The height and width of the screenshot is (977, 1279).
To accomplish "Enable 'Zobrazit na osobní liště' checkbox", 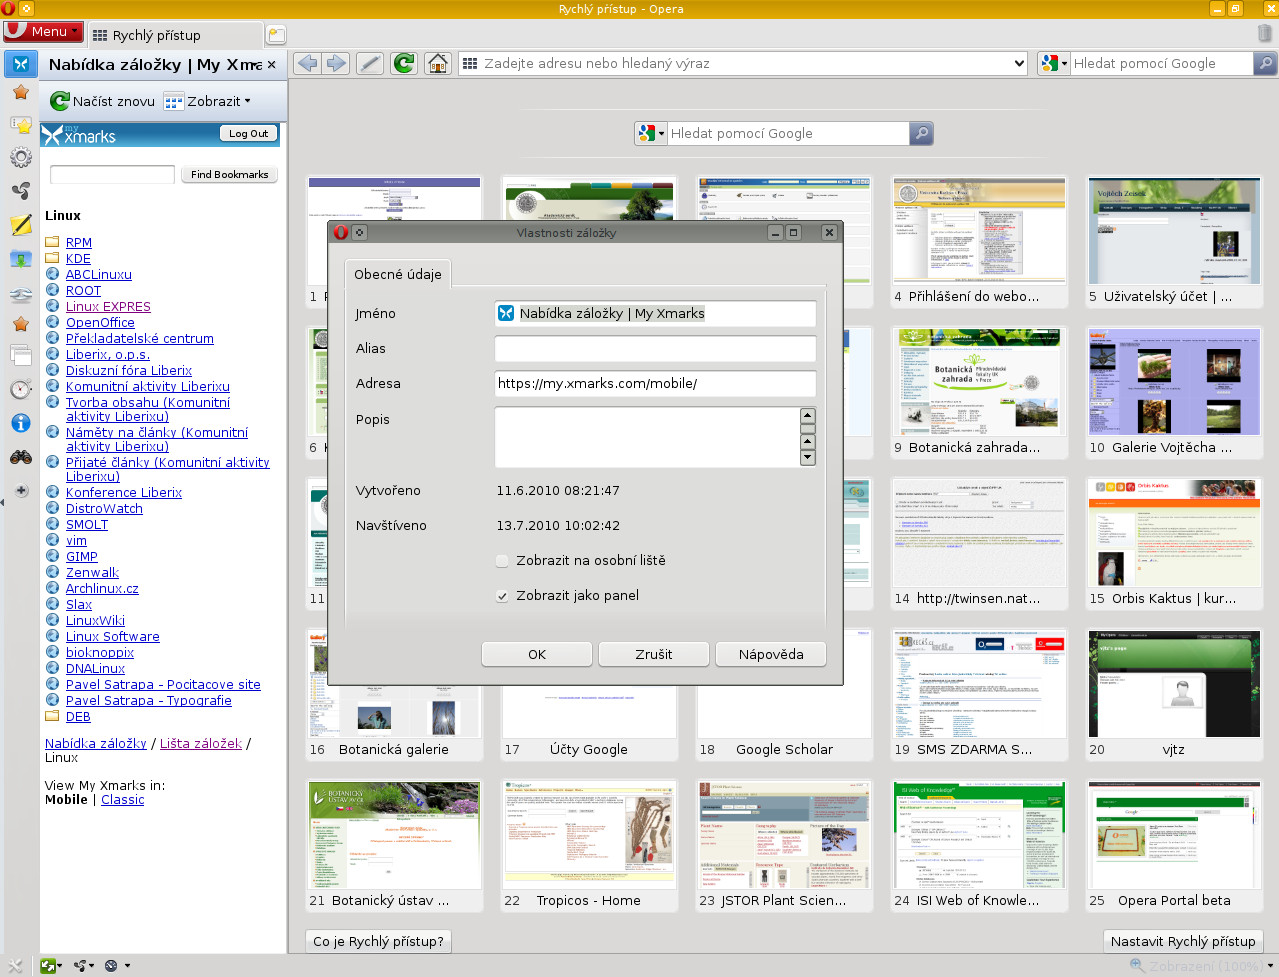I will [x=503, y=561].
